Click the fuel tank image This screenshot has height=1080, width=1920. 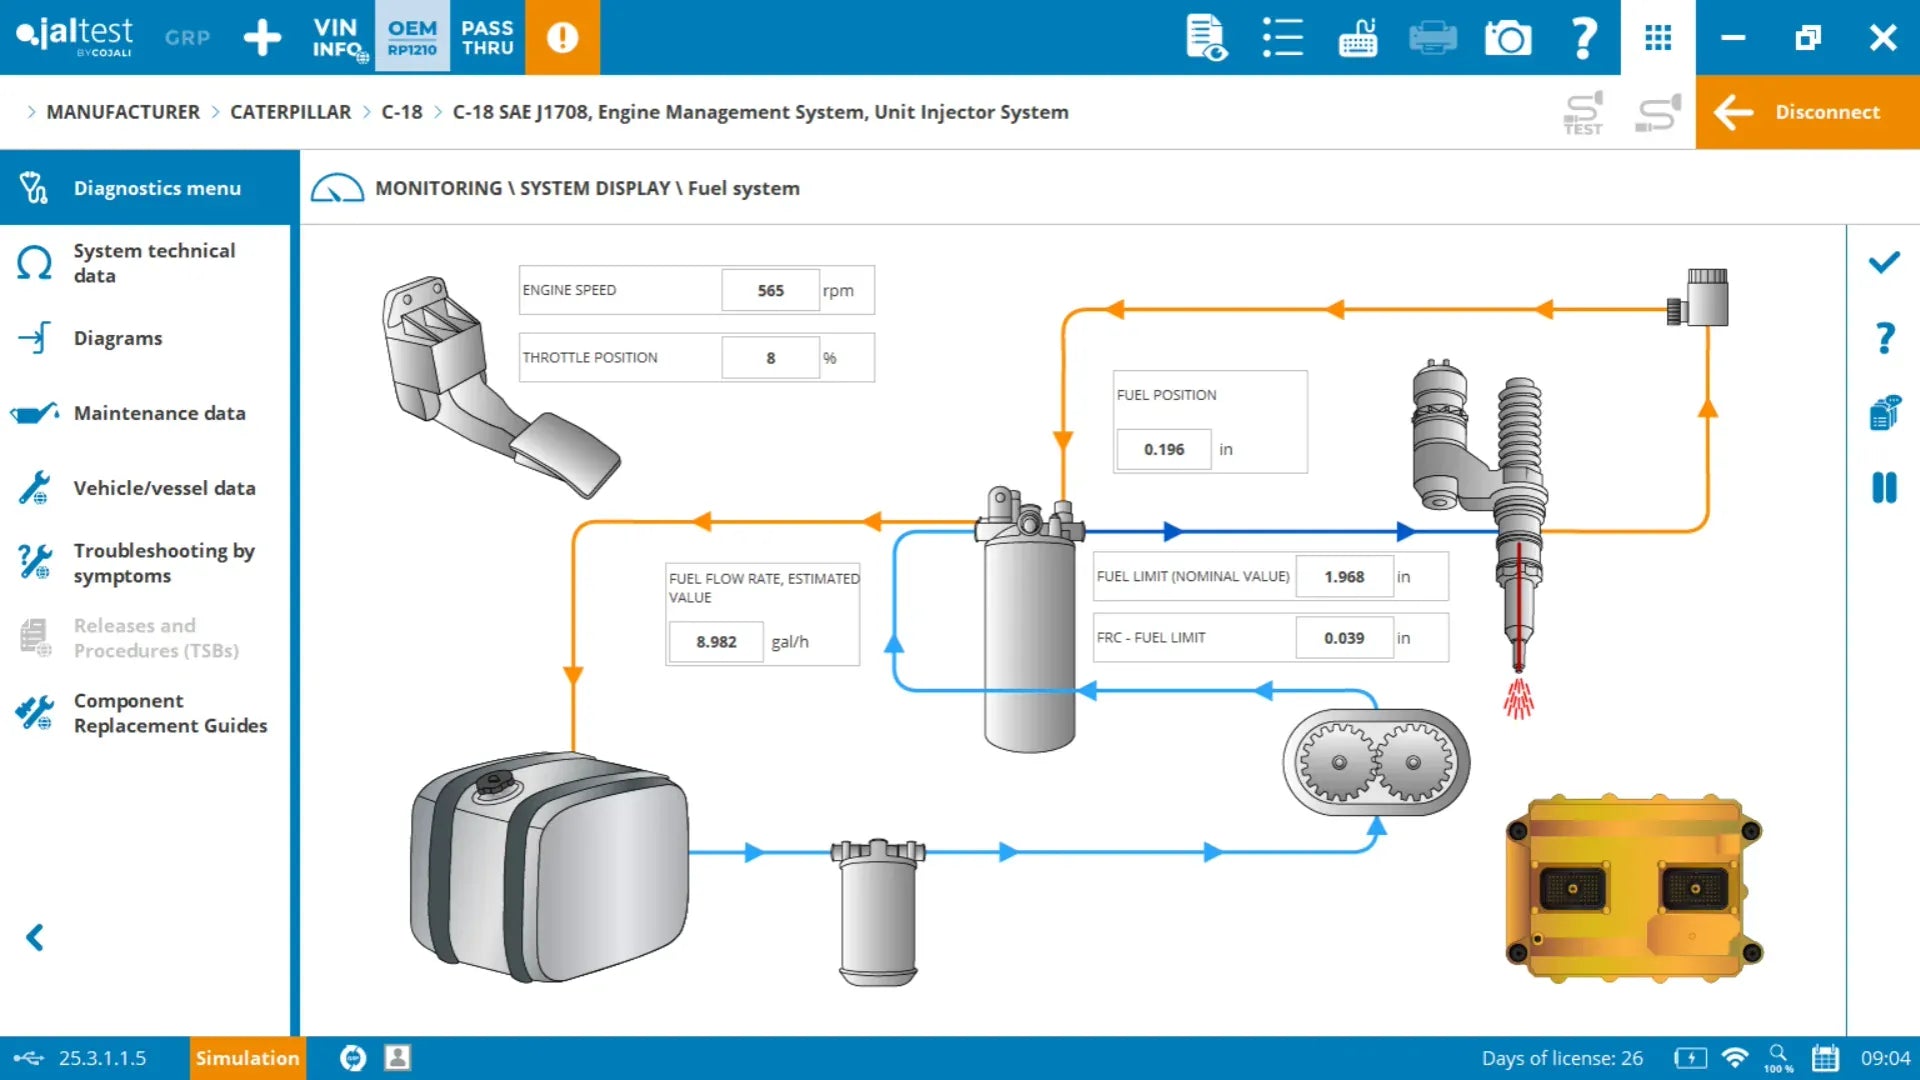point(549,867)
